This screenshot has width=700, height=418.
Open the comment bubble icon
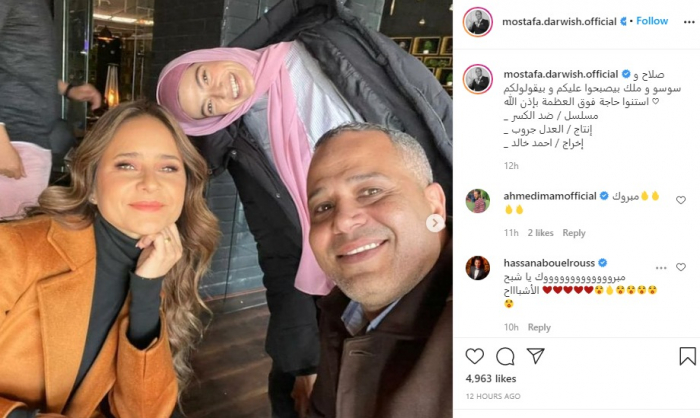[505, 356]
